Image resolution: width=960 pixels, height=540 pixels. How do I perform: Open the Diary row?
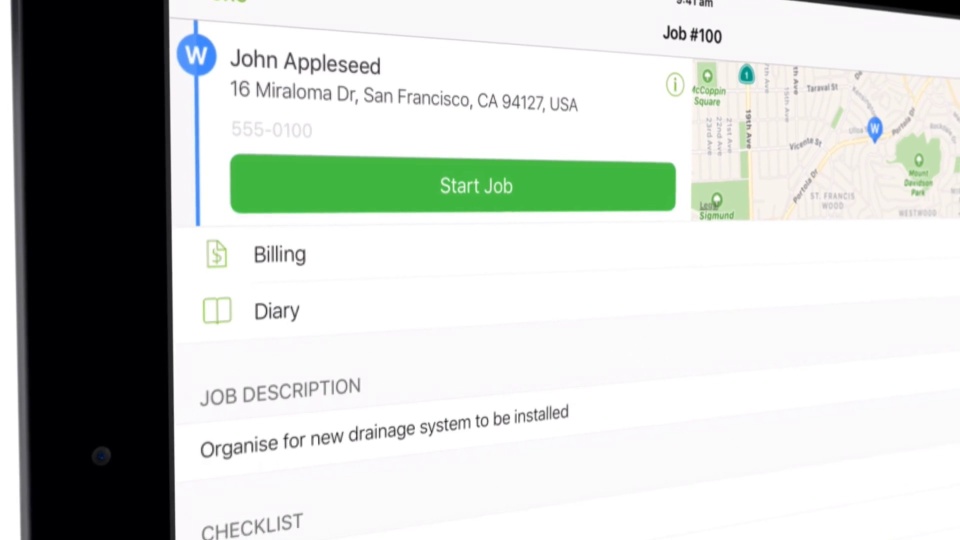(x=277, y=311)
